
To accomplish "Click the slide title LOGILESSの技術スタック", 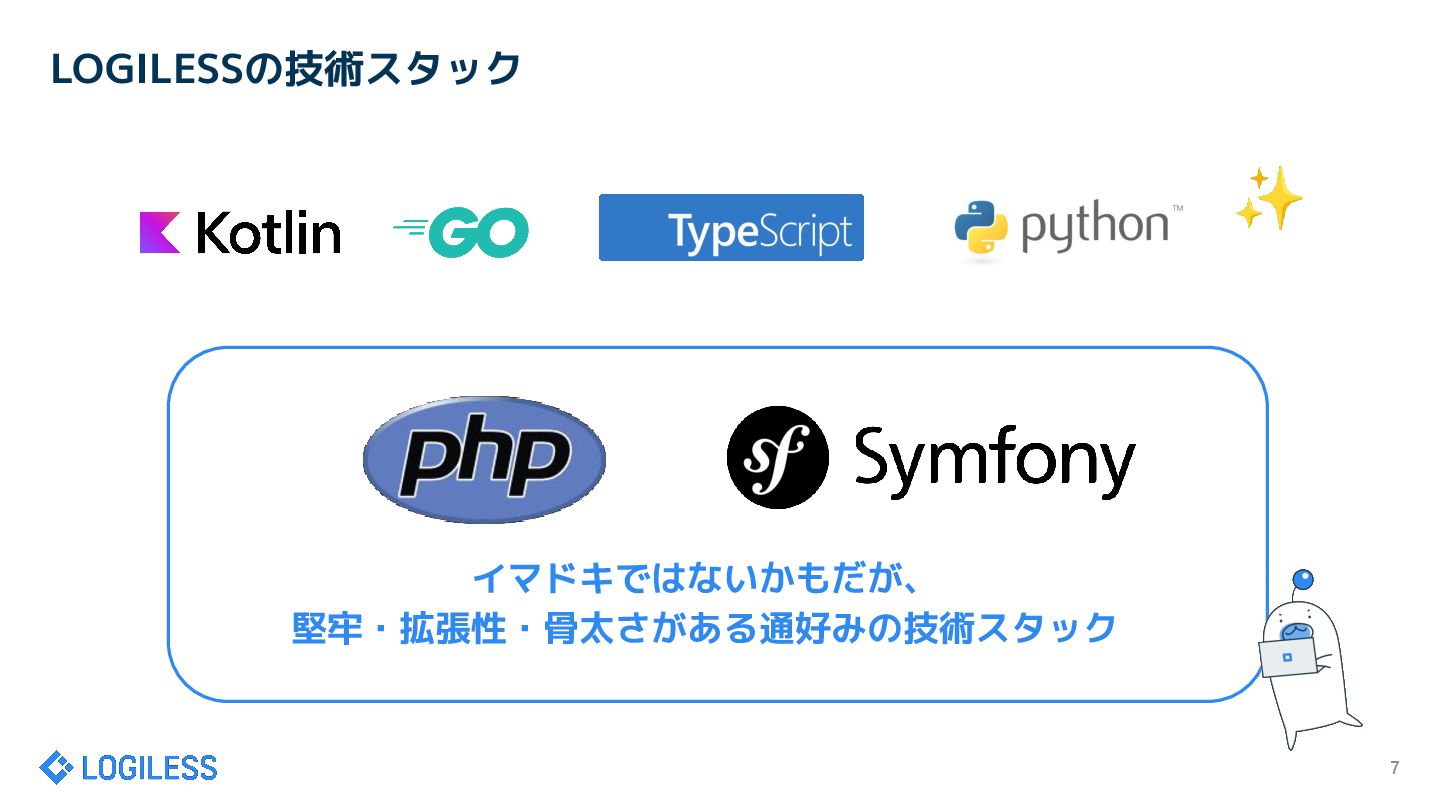I will coord(286,69).
